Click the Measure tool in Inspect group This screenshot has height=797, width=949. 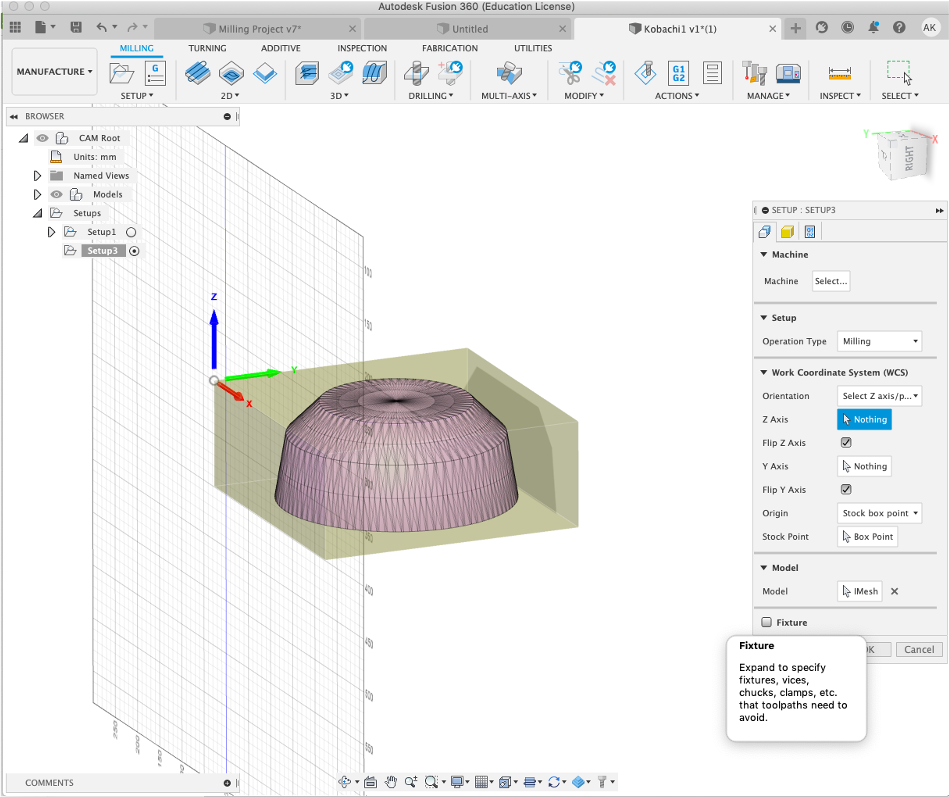(x=839, y=73)
